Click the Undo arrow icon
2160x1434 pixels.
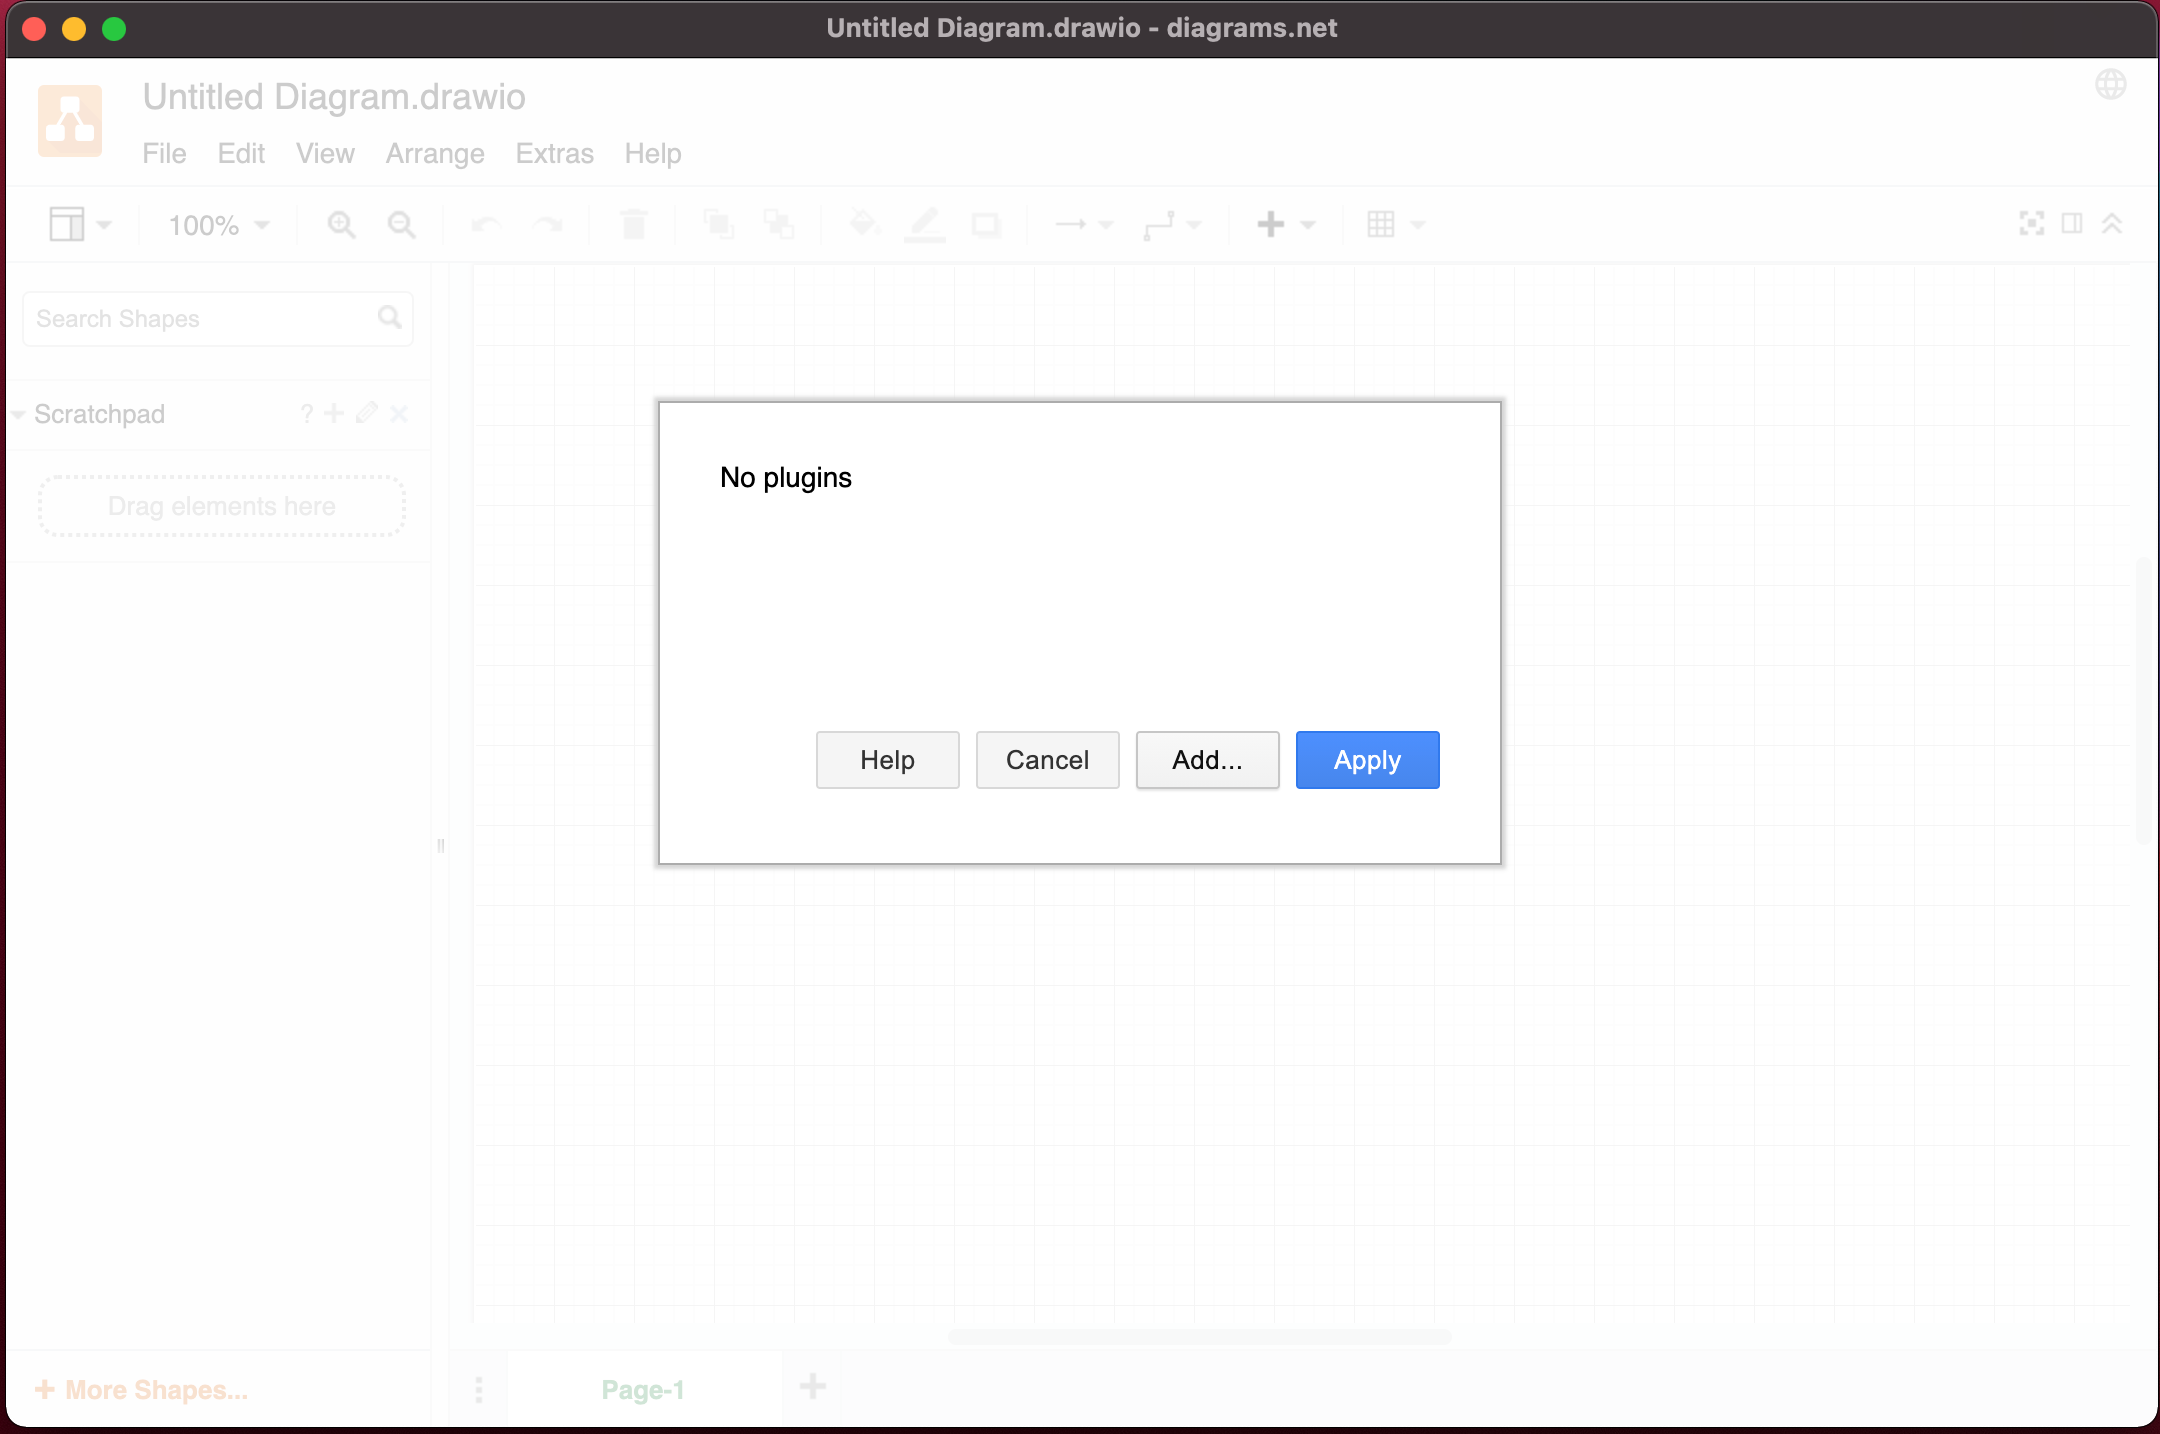click(x=486, y=224)
